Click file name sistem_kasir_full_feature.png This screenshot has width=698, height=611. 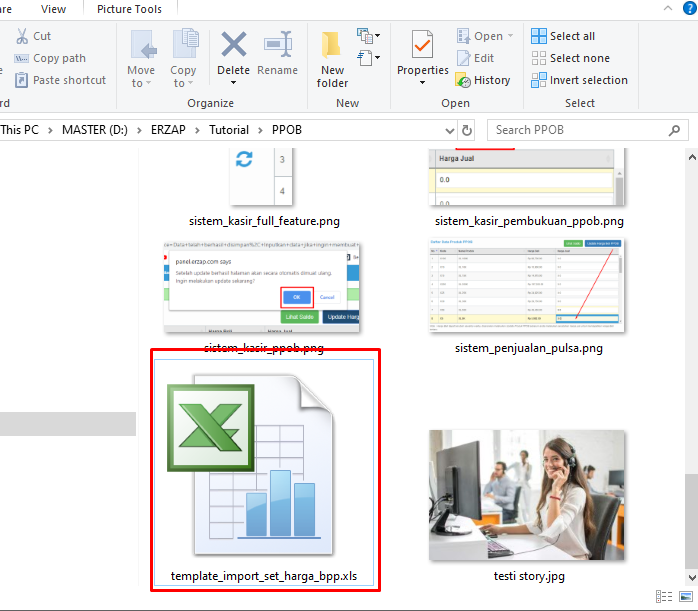pos(264,221)
